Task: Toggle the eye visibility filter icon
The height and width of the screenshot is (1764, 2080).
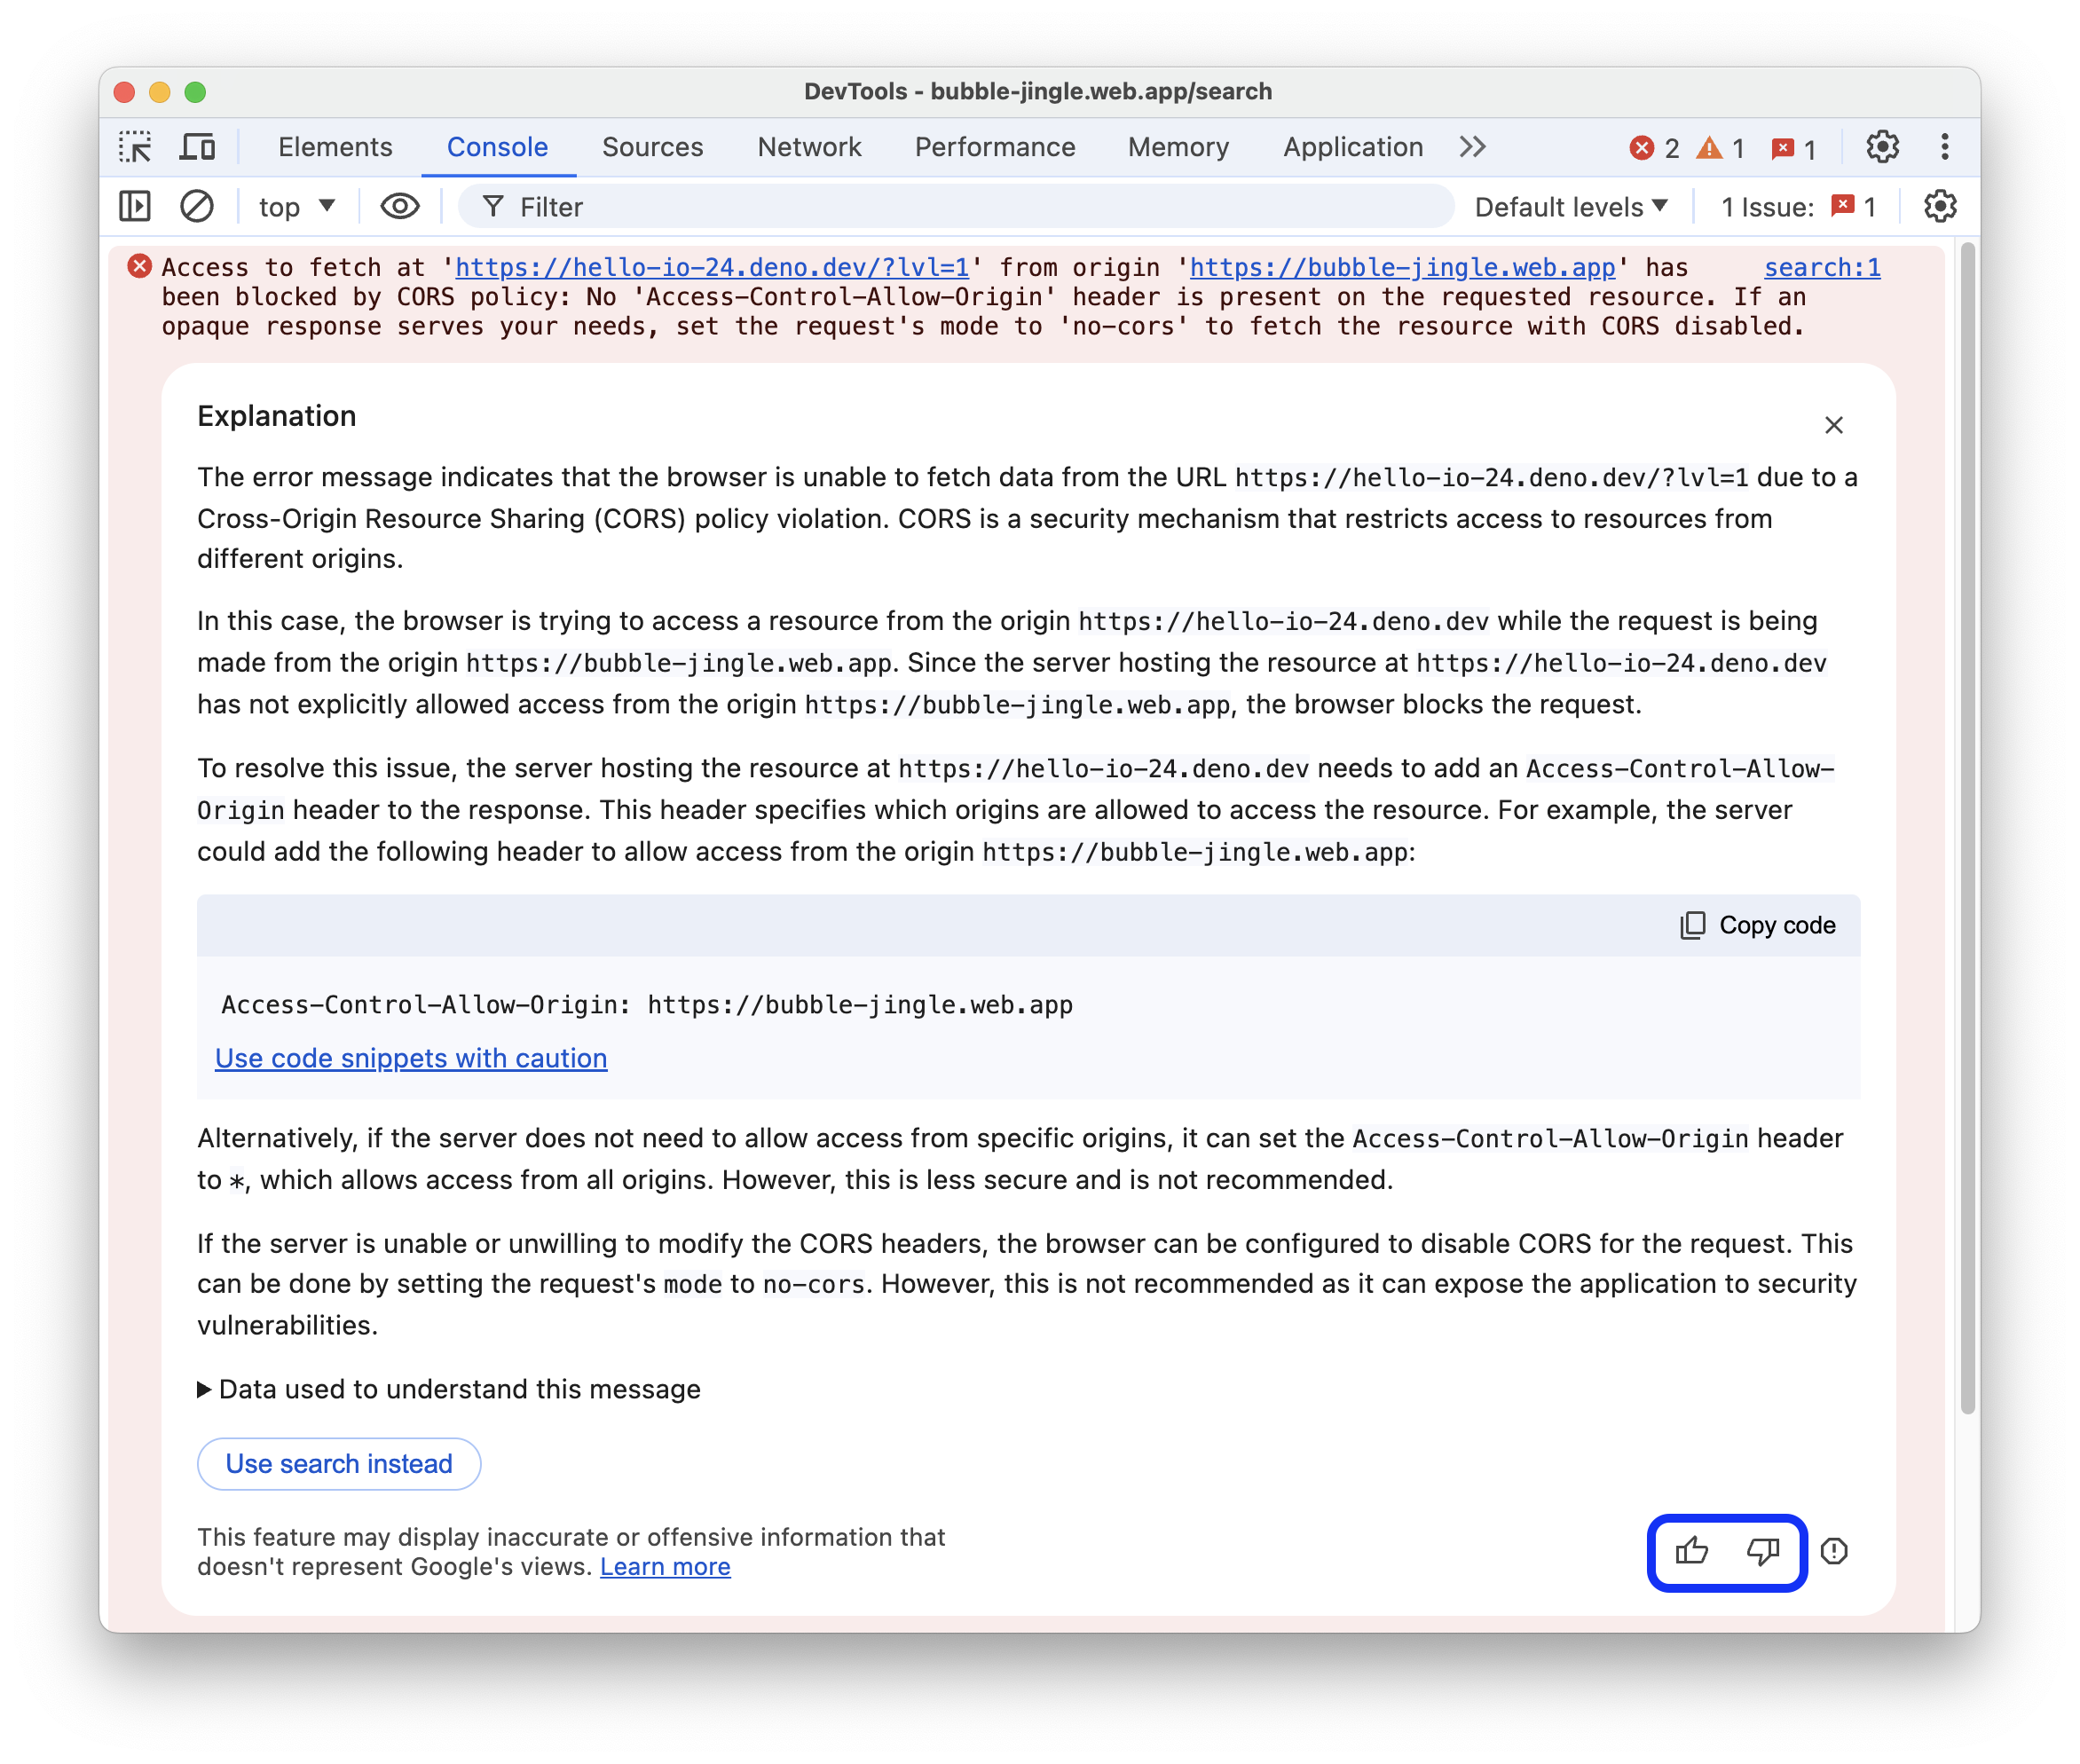Action: click(398, 209)
